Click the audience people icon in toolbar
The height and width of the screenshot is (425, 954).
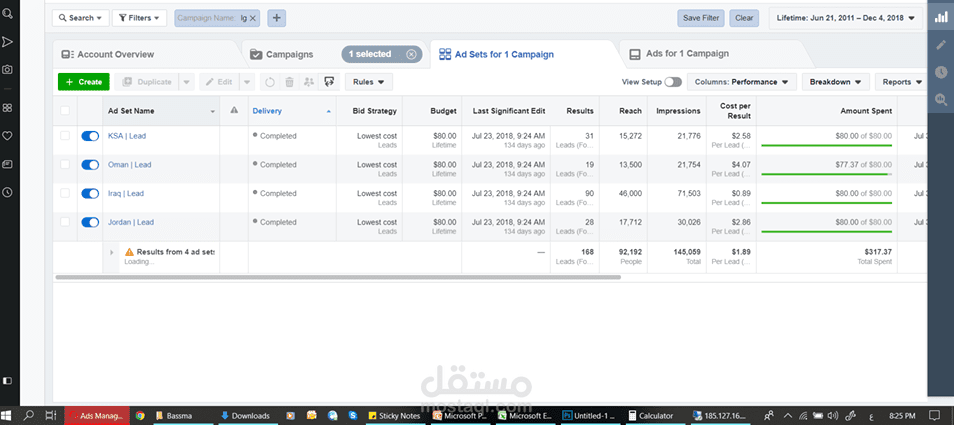309,82
